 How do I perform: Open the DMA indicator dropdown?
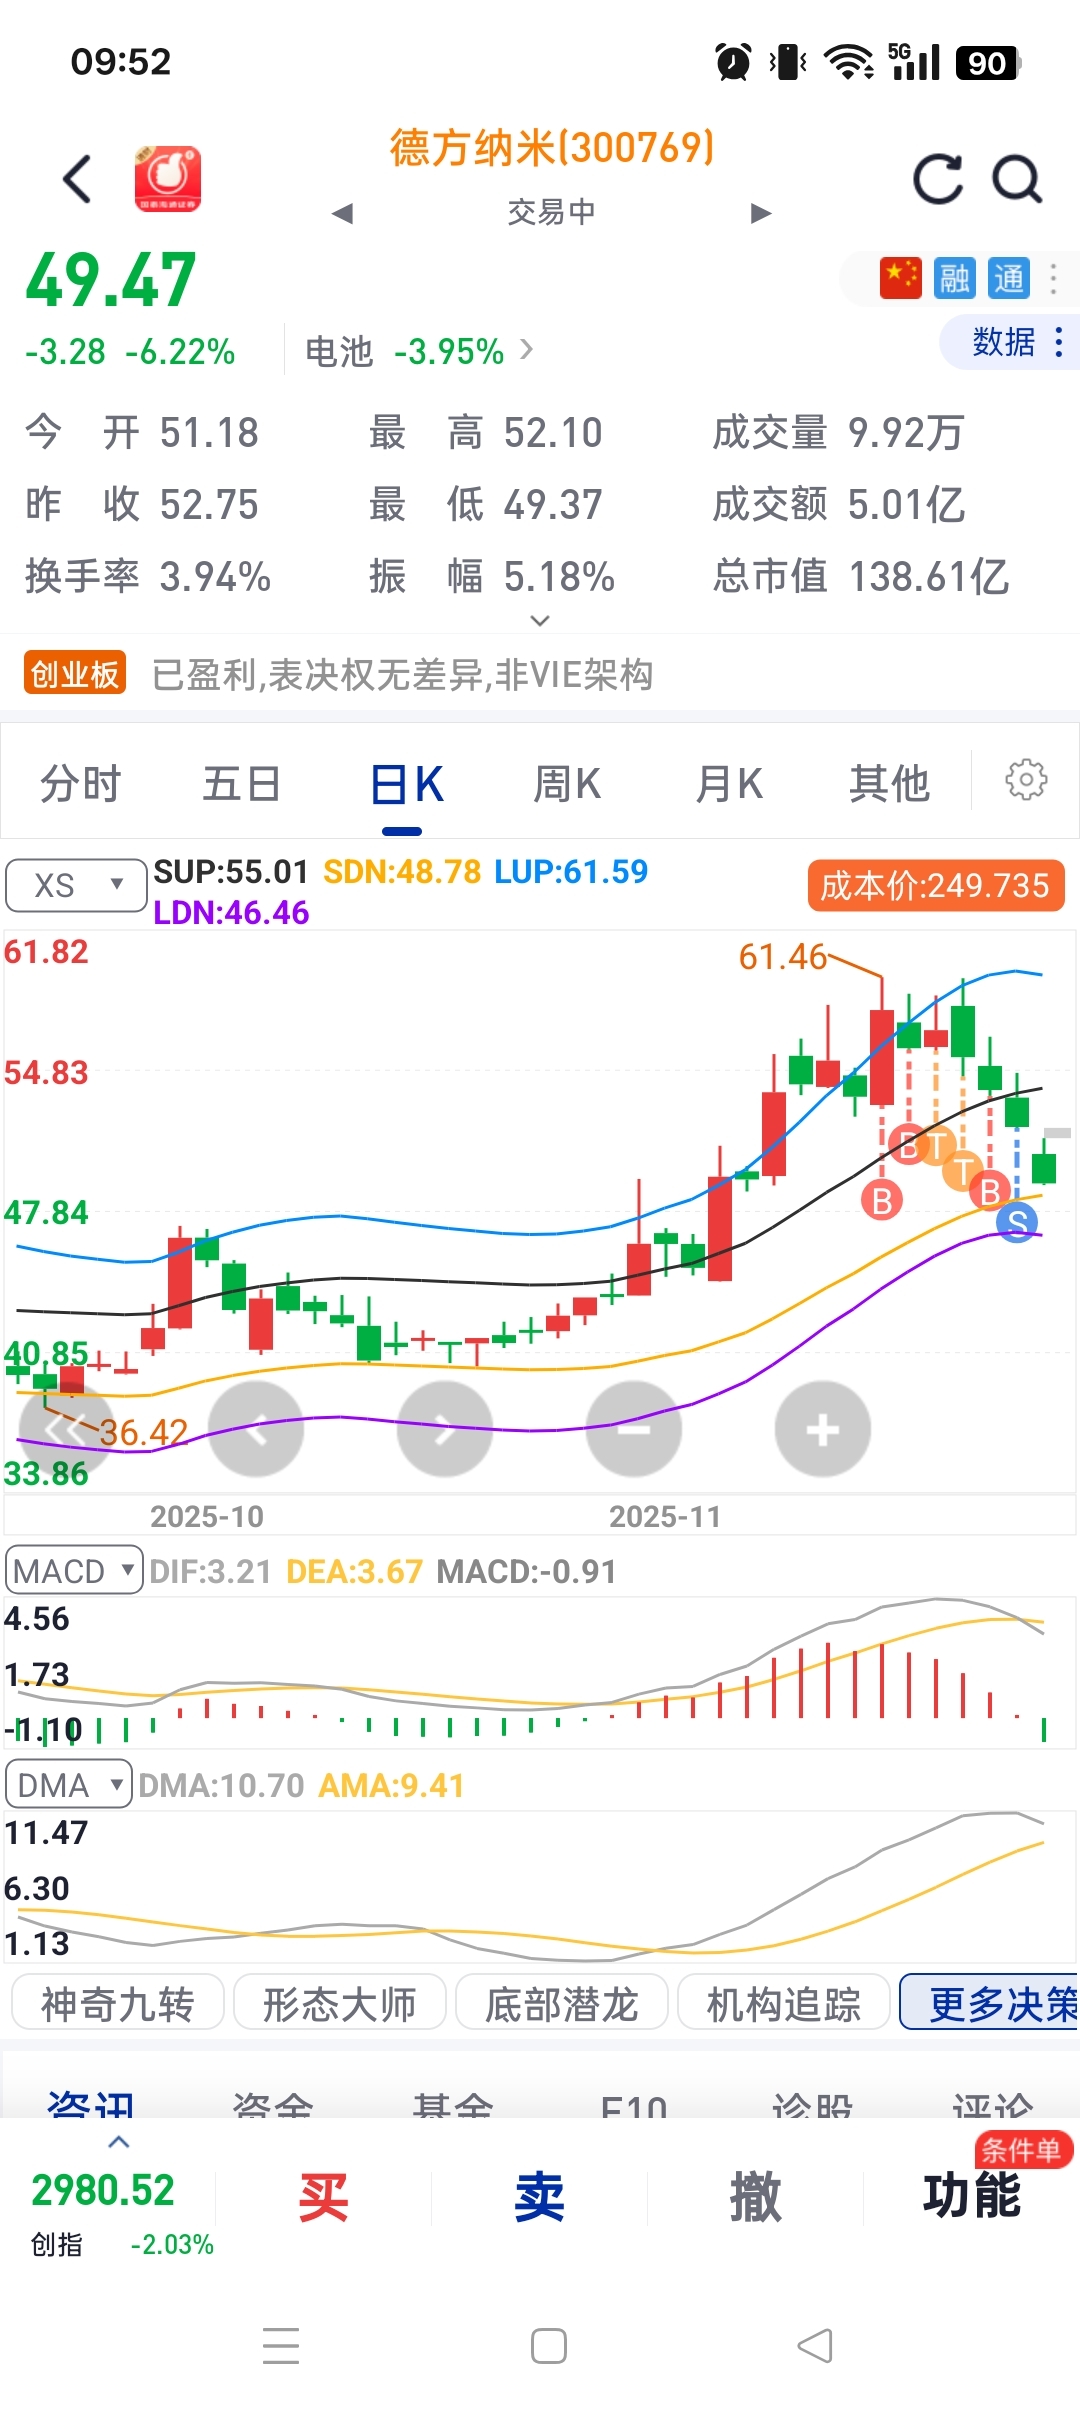pyautogui.click(x=69, y=1784)
